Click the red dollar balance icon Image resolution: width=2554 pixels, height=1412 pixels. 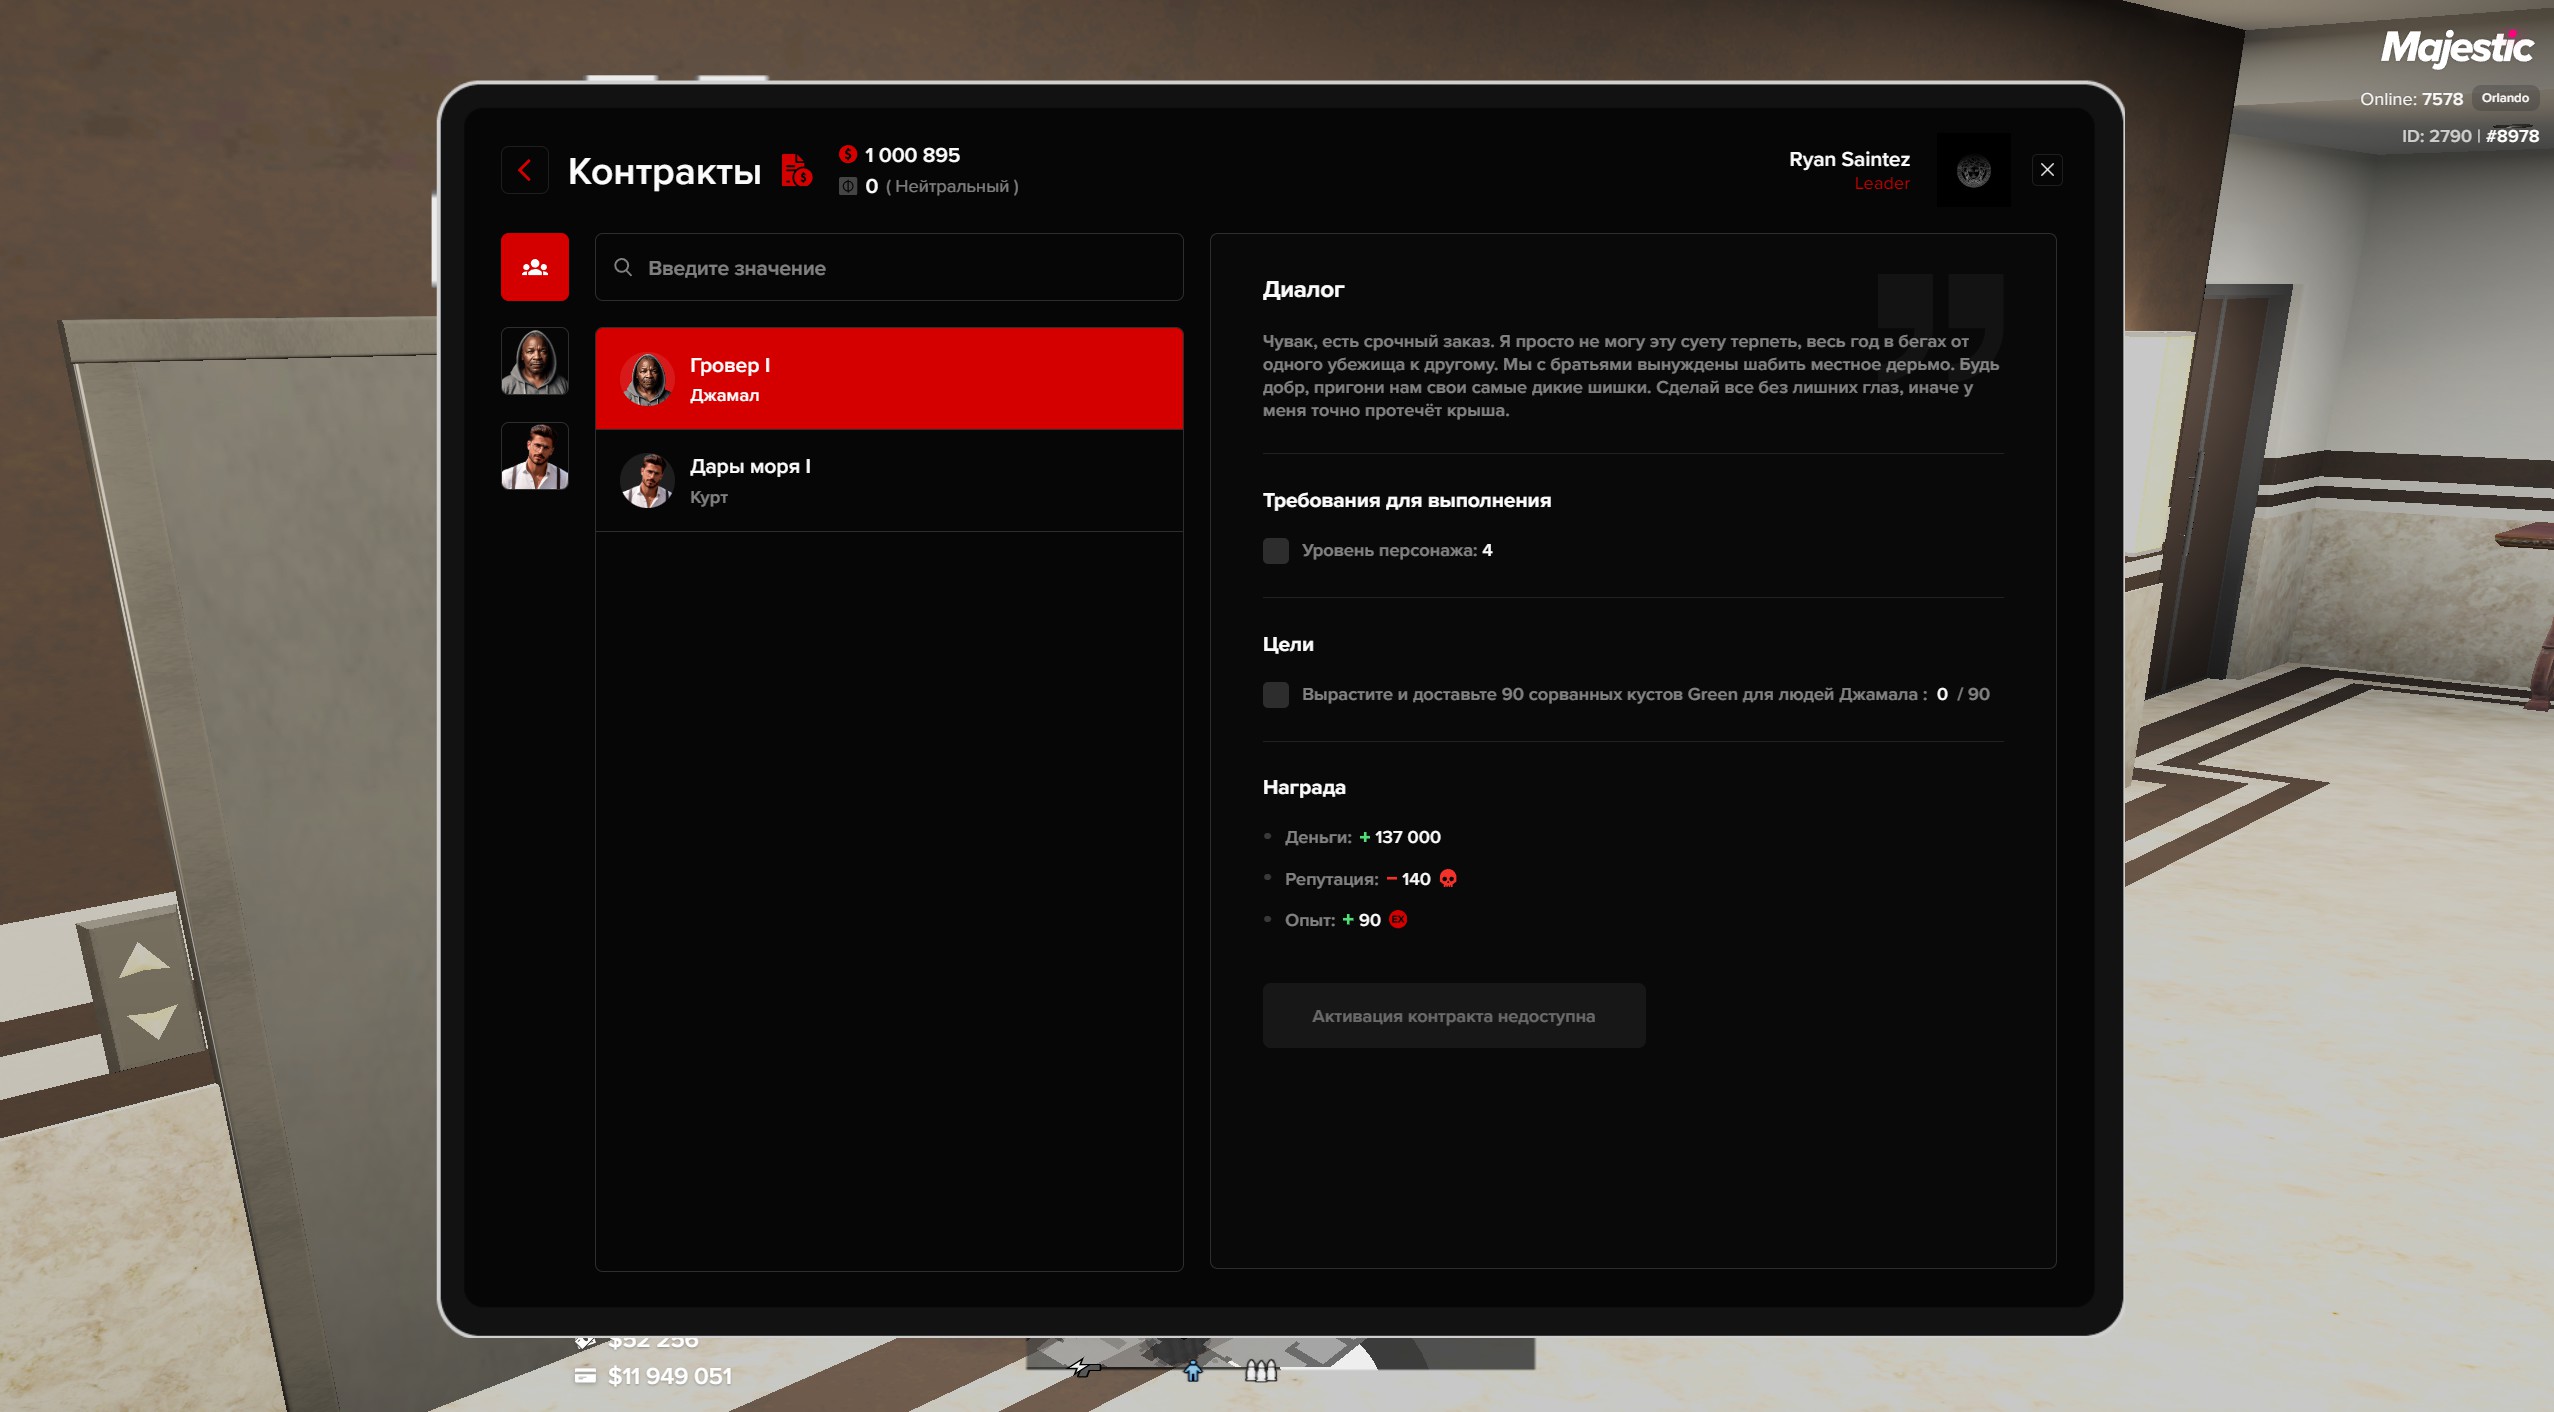tap(848, 154)
